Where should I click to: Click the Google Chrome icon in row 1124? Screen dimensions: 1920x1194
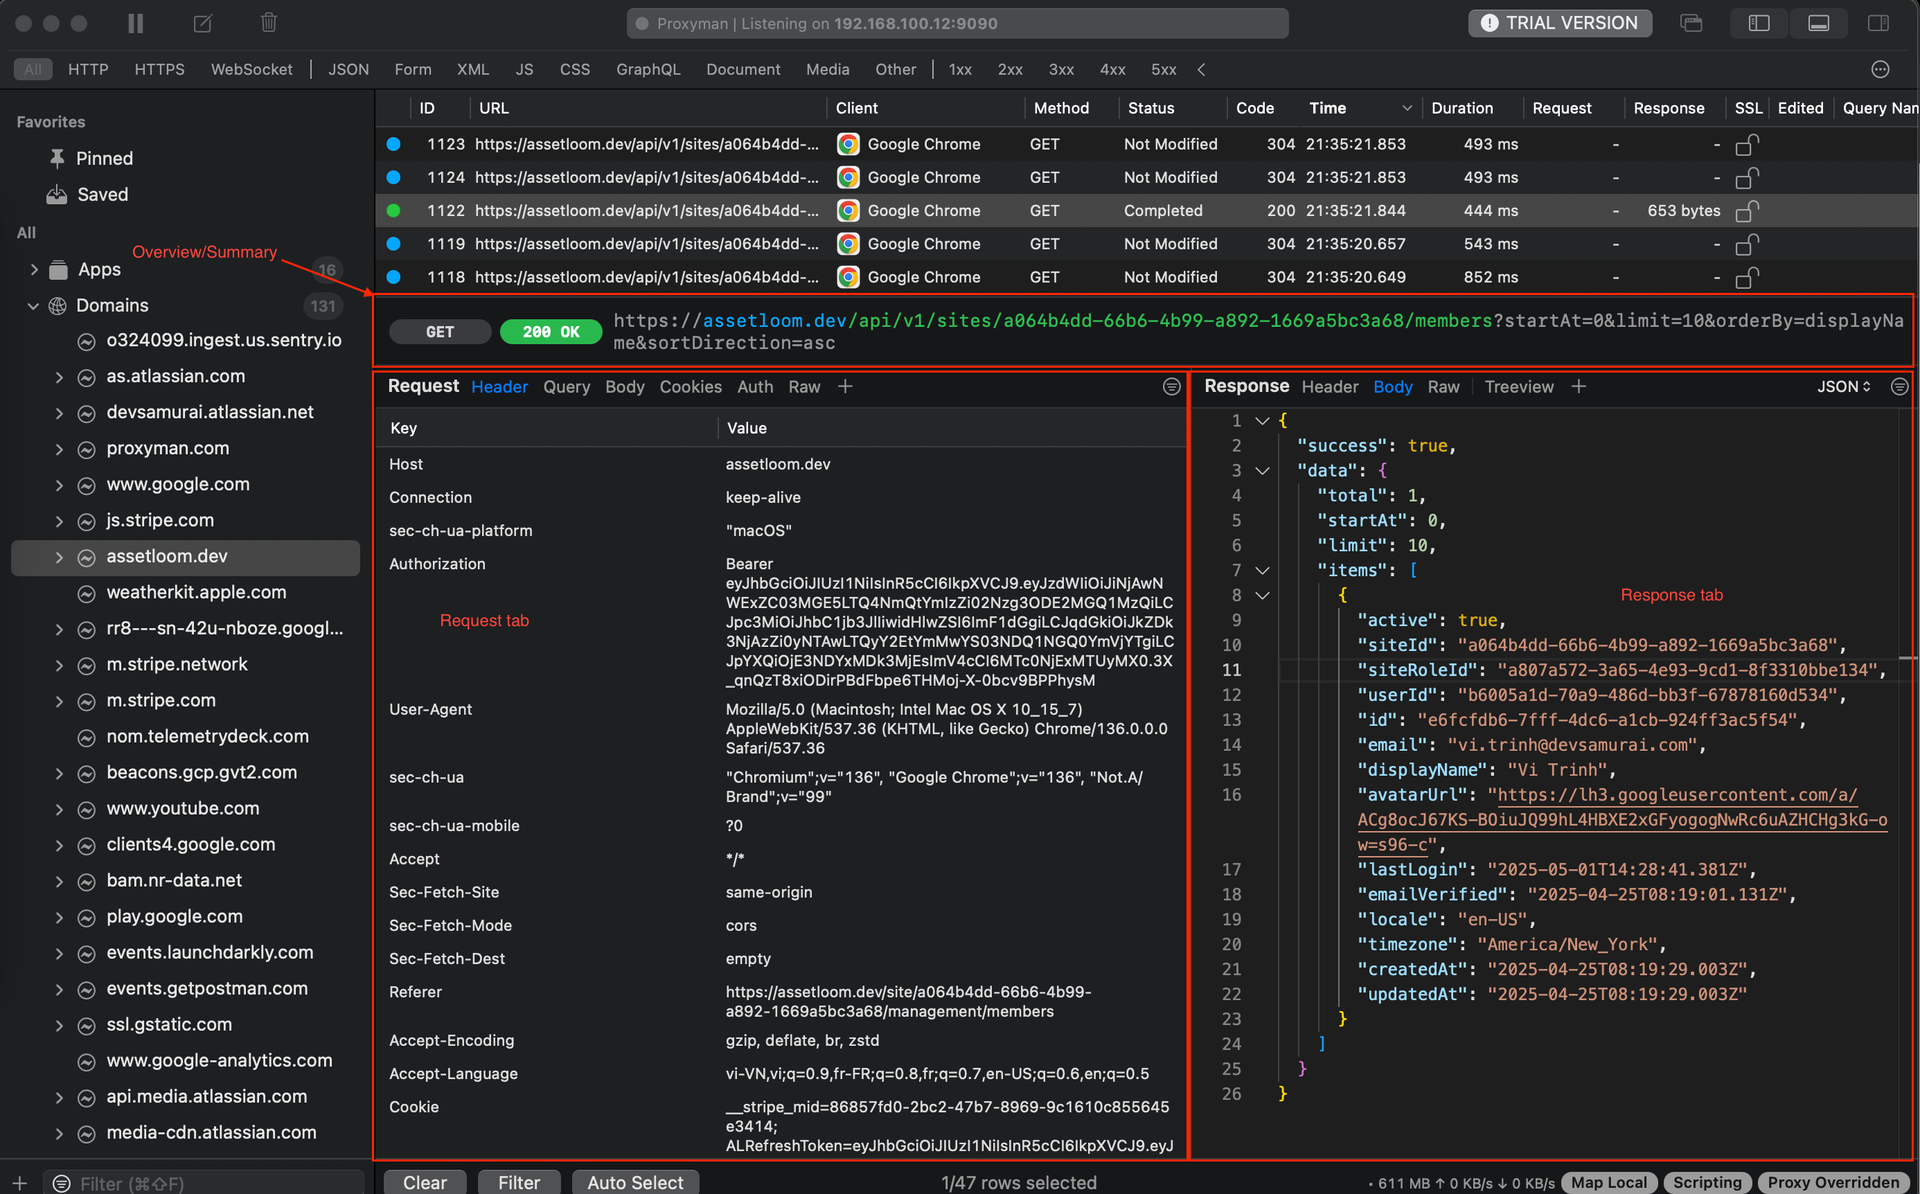848,178
